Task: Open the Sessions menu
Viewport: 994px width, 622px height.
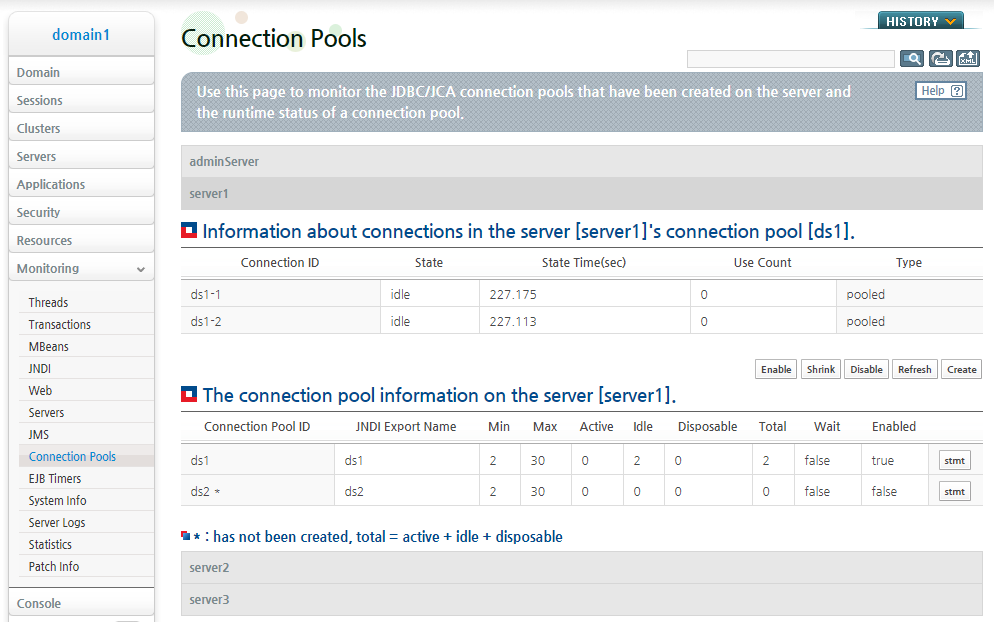Action: tap(82, 100)
